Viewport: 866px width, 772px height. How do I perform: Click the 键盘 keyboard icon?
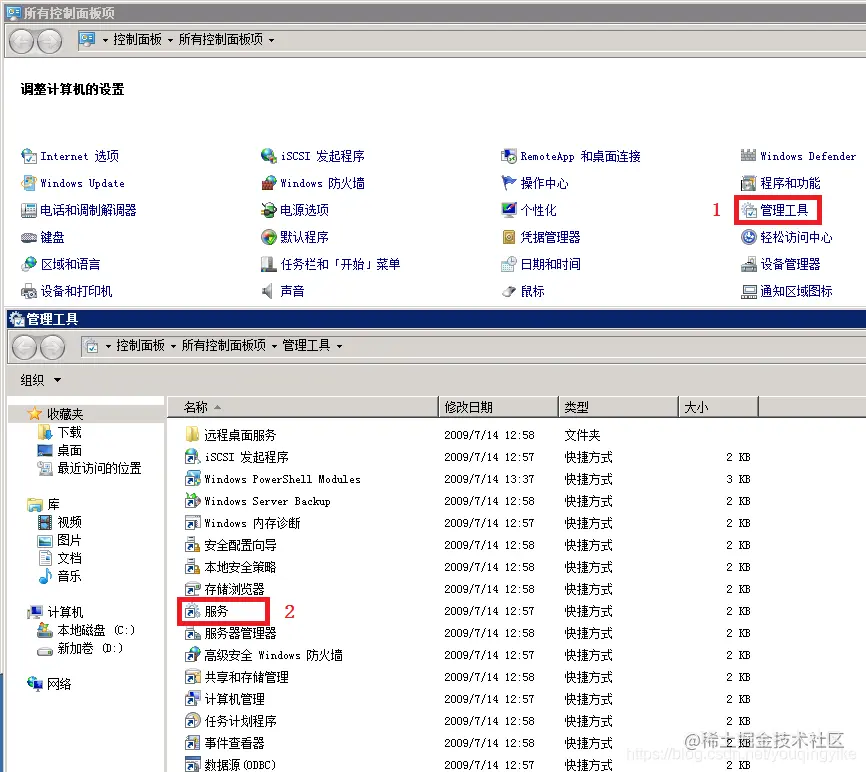coord(29,237)
